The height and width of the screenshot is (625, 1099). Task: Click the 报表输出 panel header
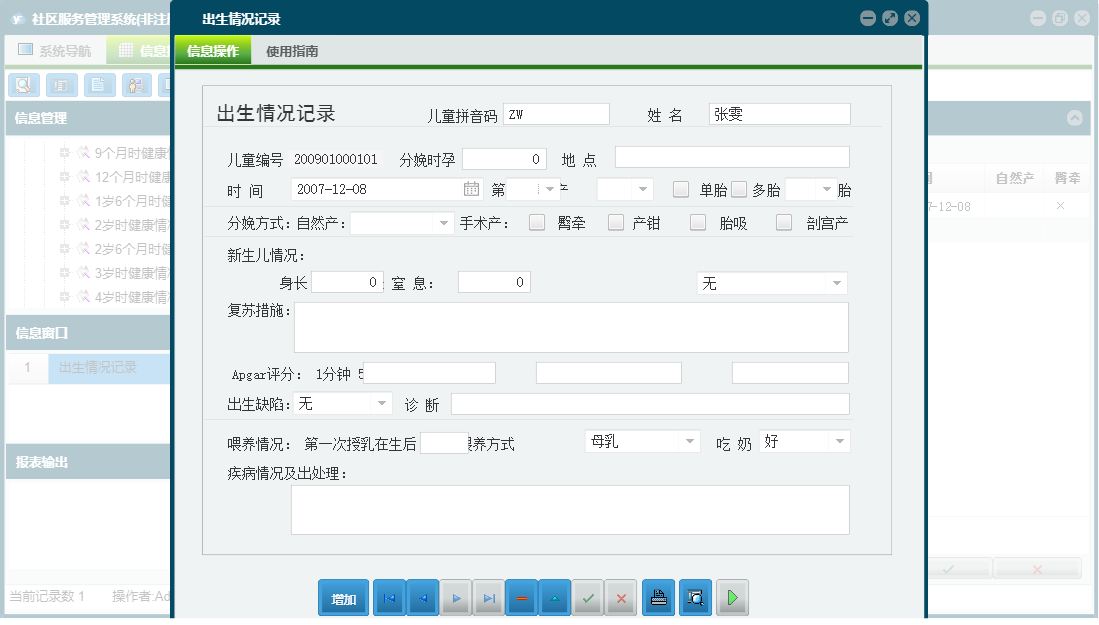88,462
